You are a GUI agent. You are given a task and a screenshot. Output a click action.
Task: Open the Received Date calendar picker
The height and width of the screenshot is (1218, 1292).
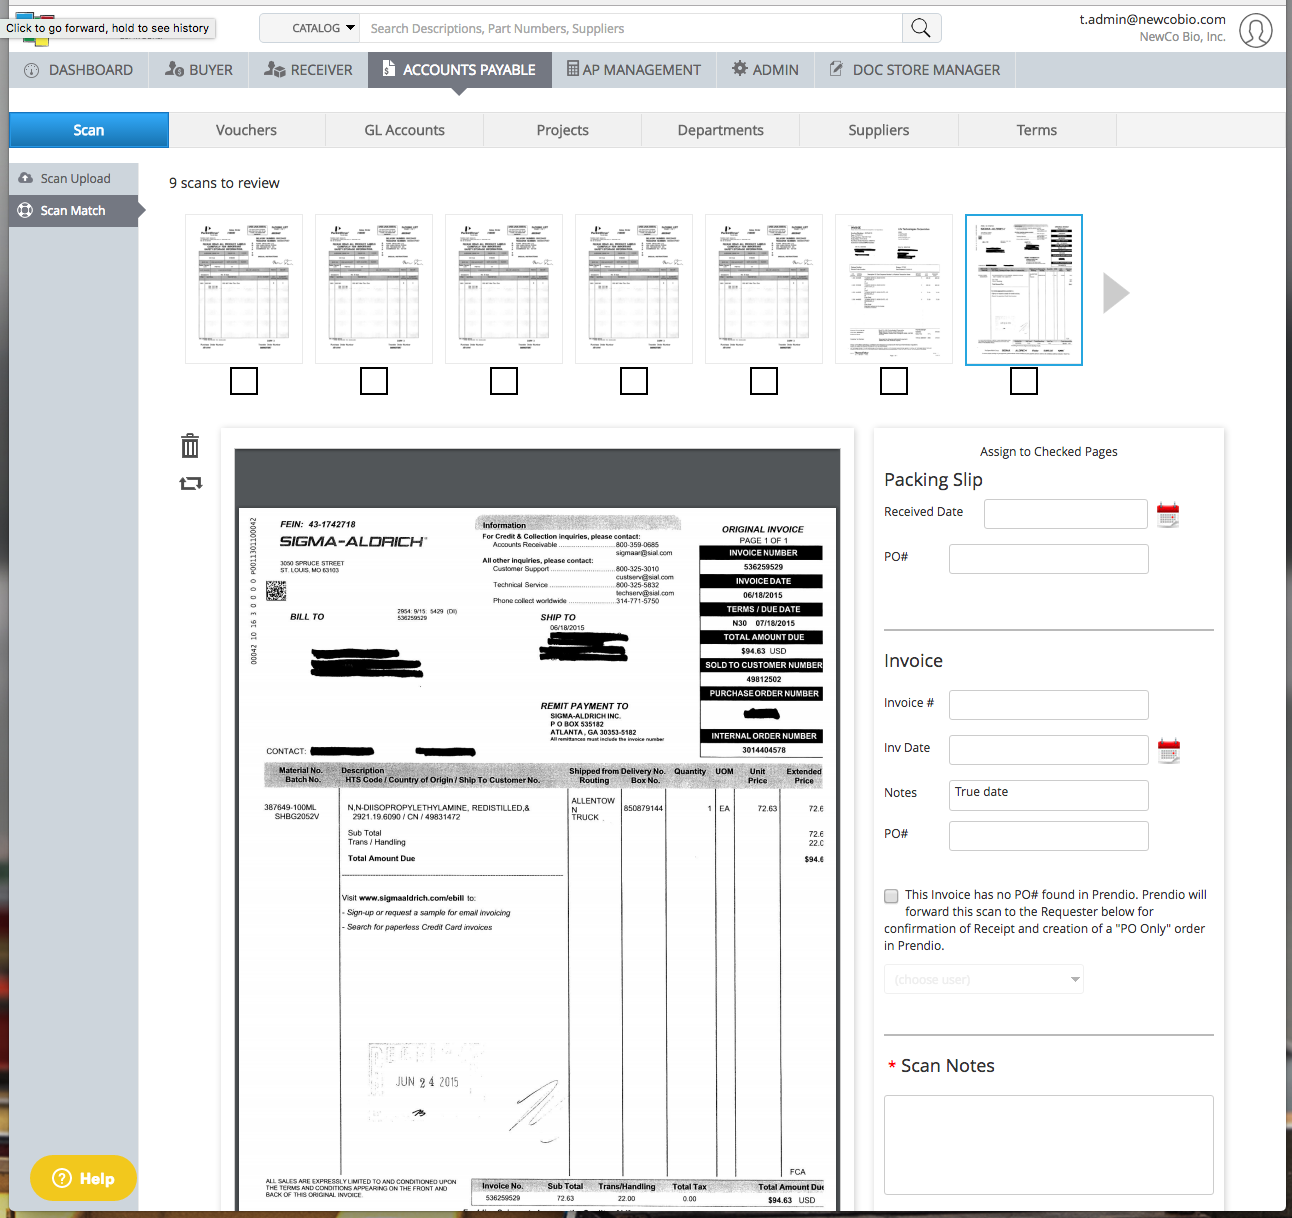pos(1168,515)
